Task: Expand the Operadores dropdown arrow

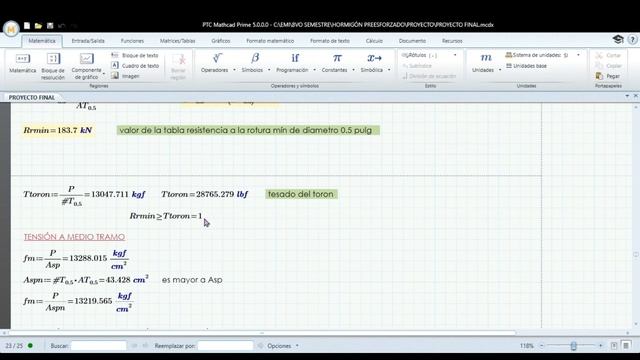Action: pyautogui.click(x=234, y=70)
